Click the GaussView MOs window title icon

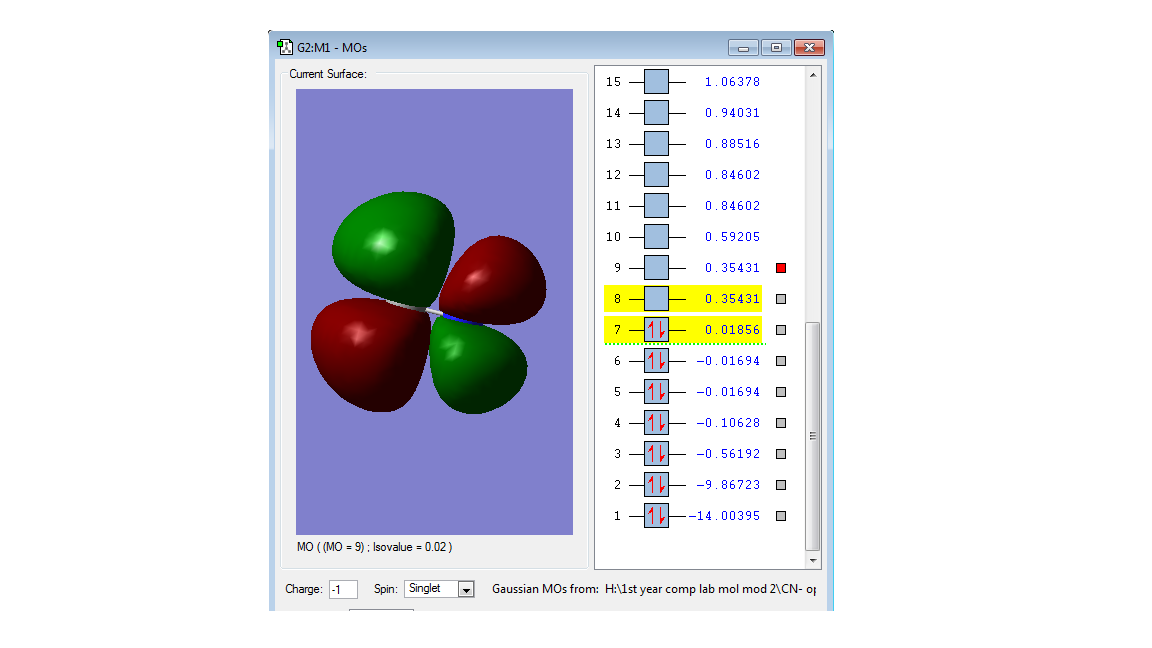(285, 48)
